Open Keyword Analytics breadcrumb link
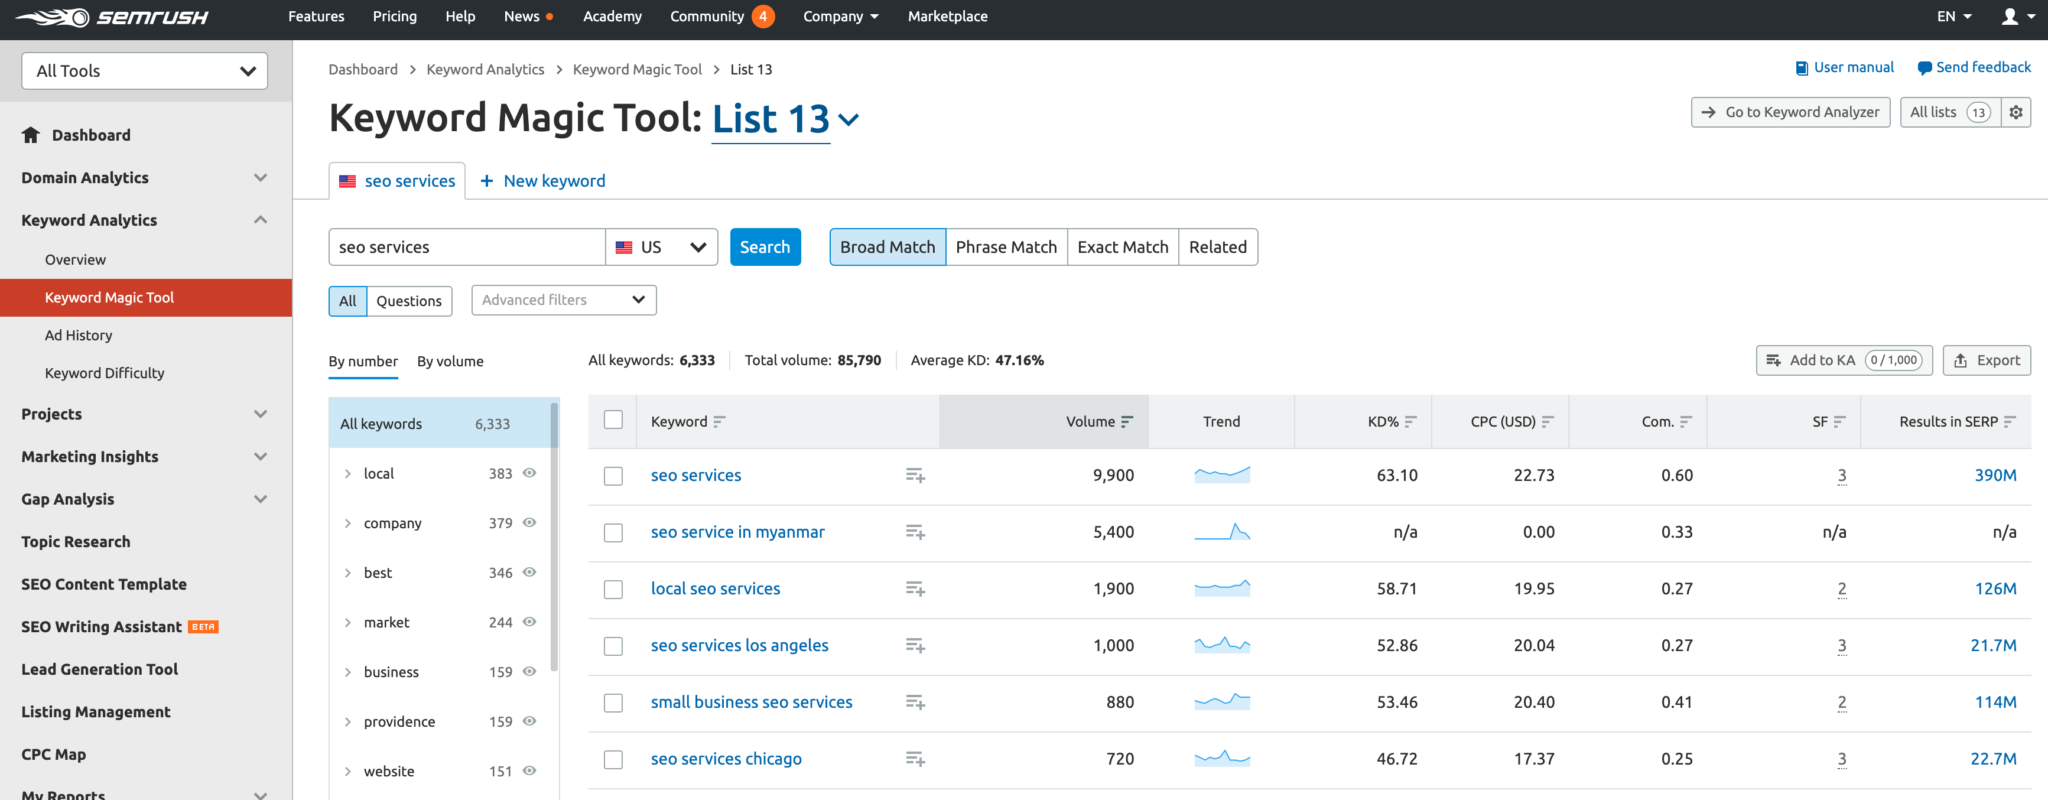2048x800 pixels. 485,69
